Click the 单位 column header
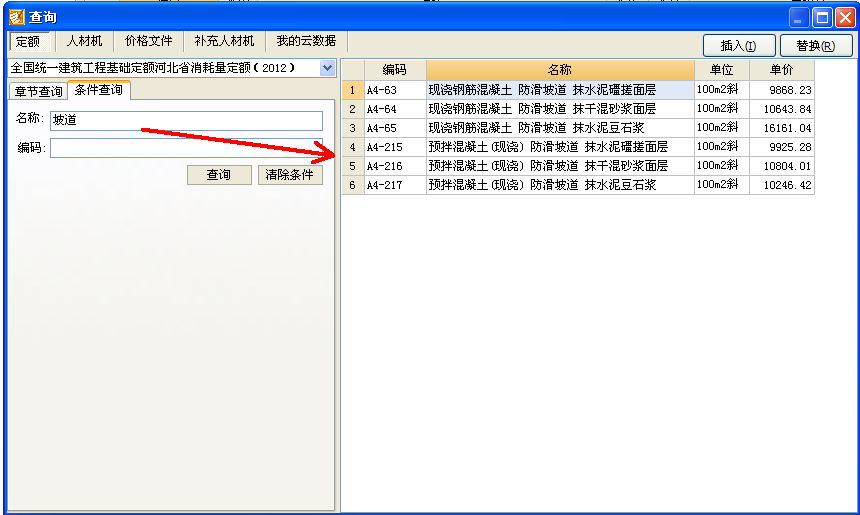 click(722, 70)
